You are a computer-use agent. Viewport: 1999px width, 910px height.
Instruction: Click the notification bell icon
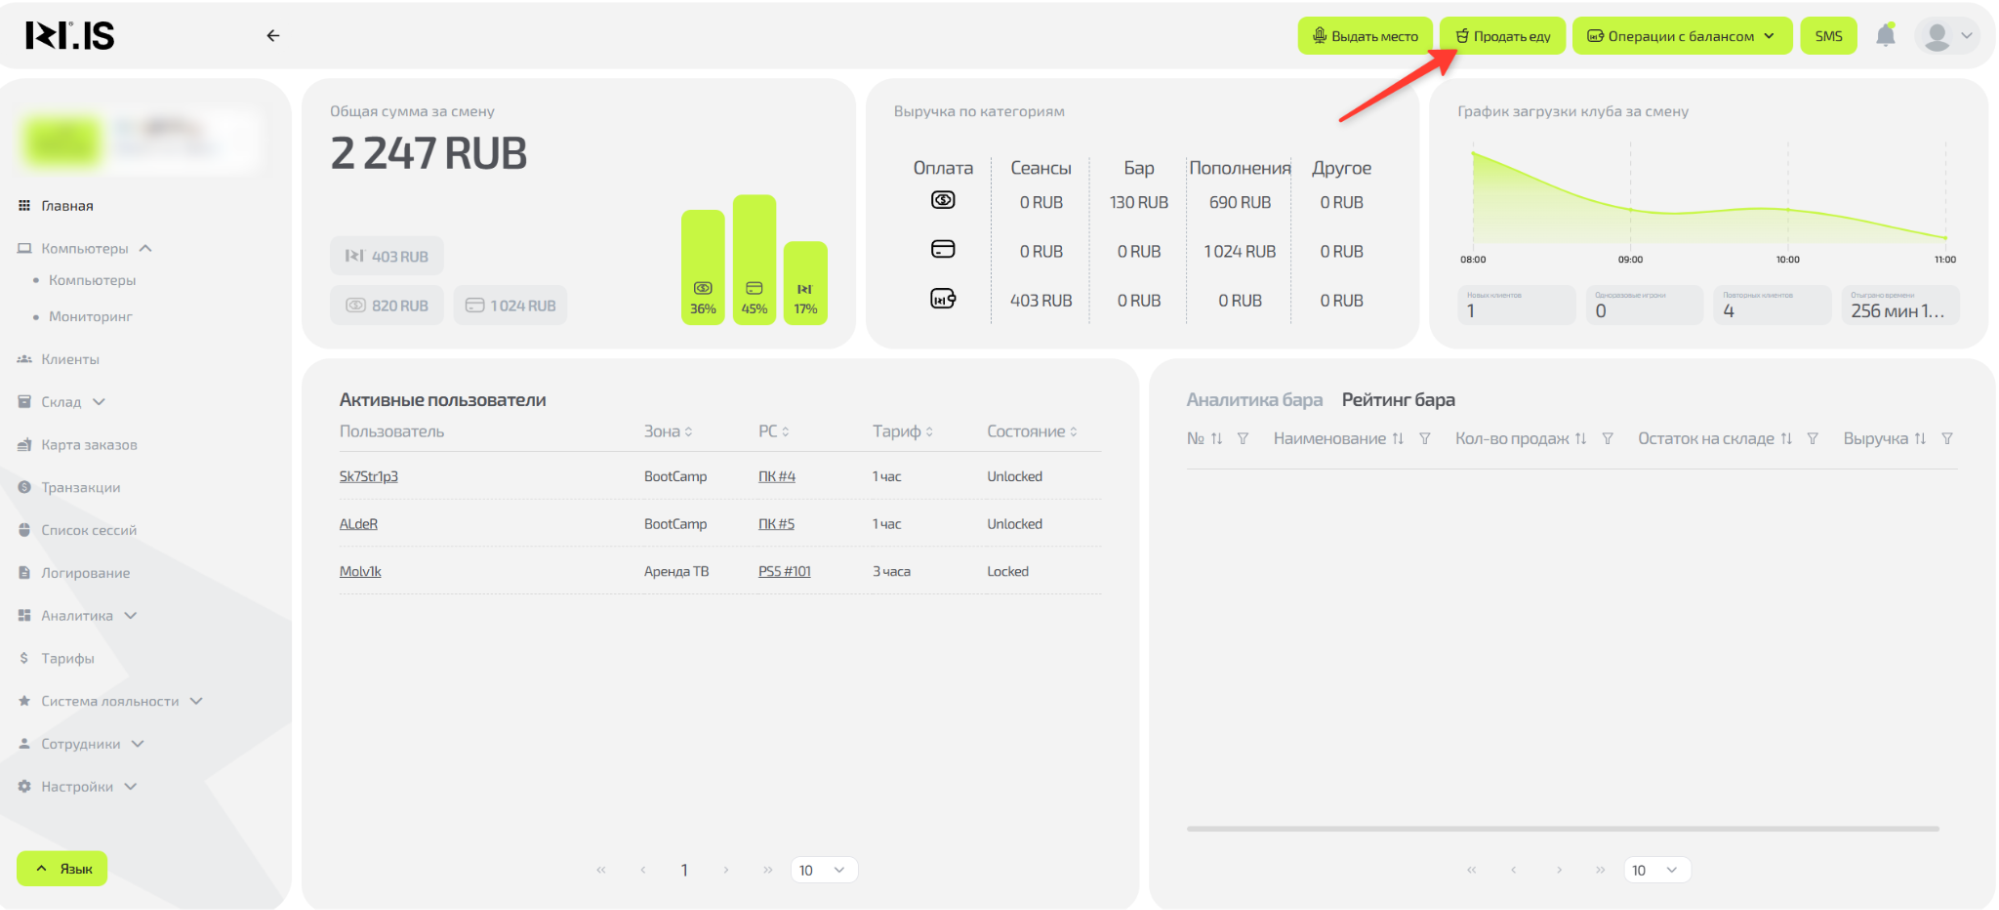point(1885,36)
